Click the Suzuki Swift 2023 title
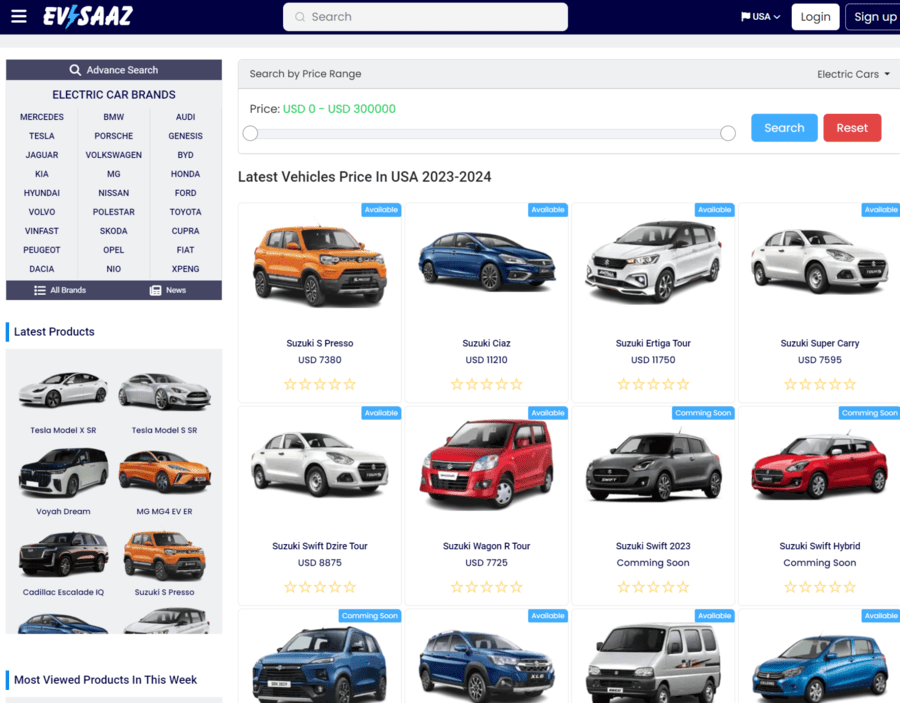The width and height of the screenshot is (900, 703). pos(653,546)
